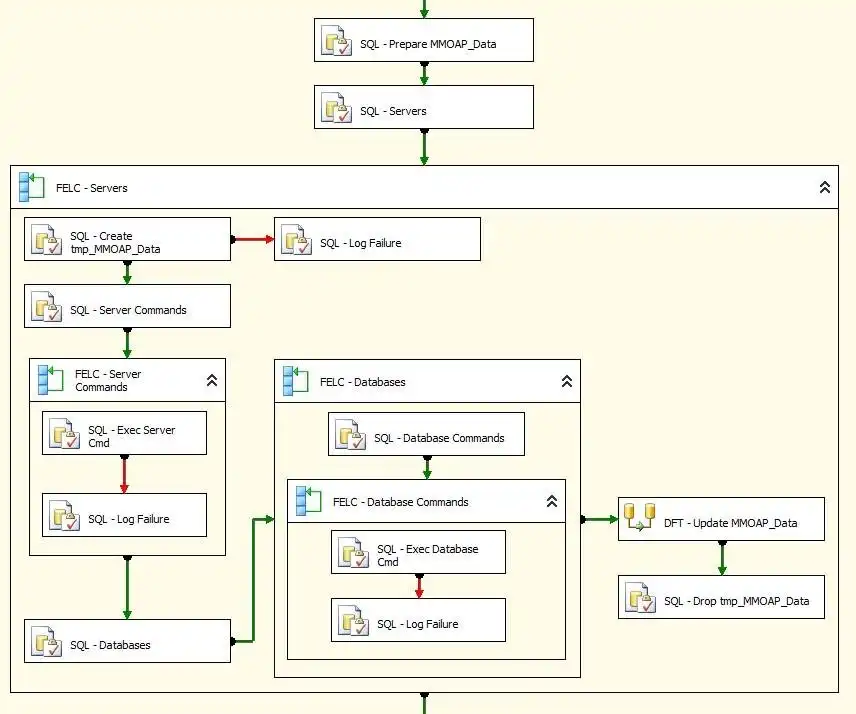
Task: Click the SQL - Exec Server Cmd icon
Action: click(x=64, y=433)
